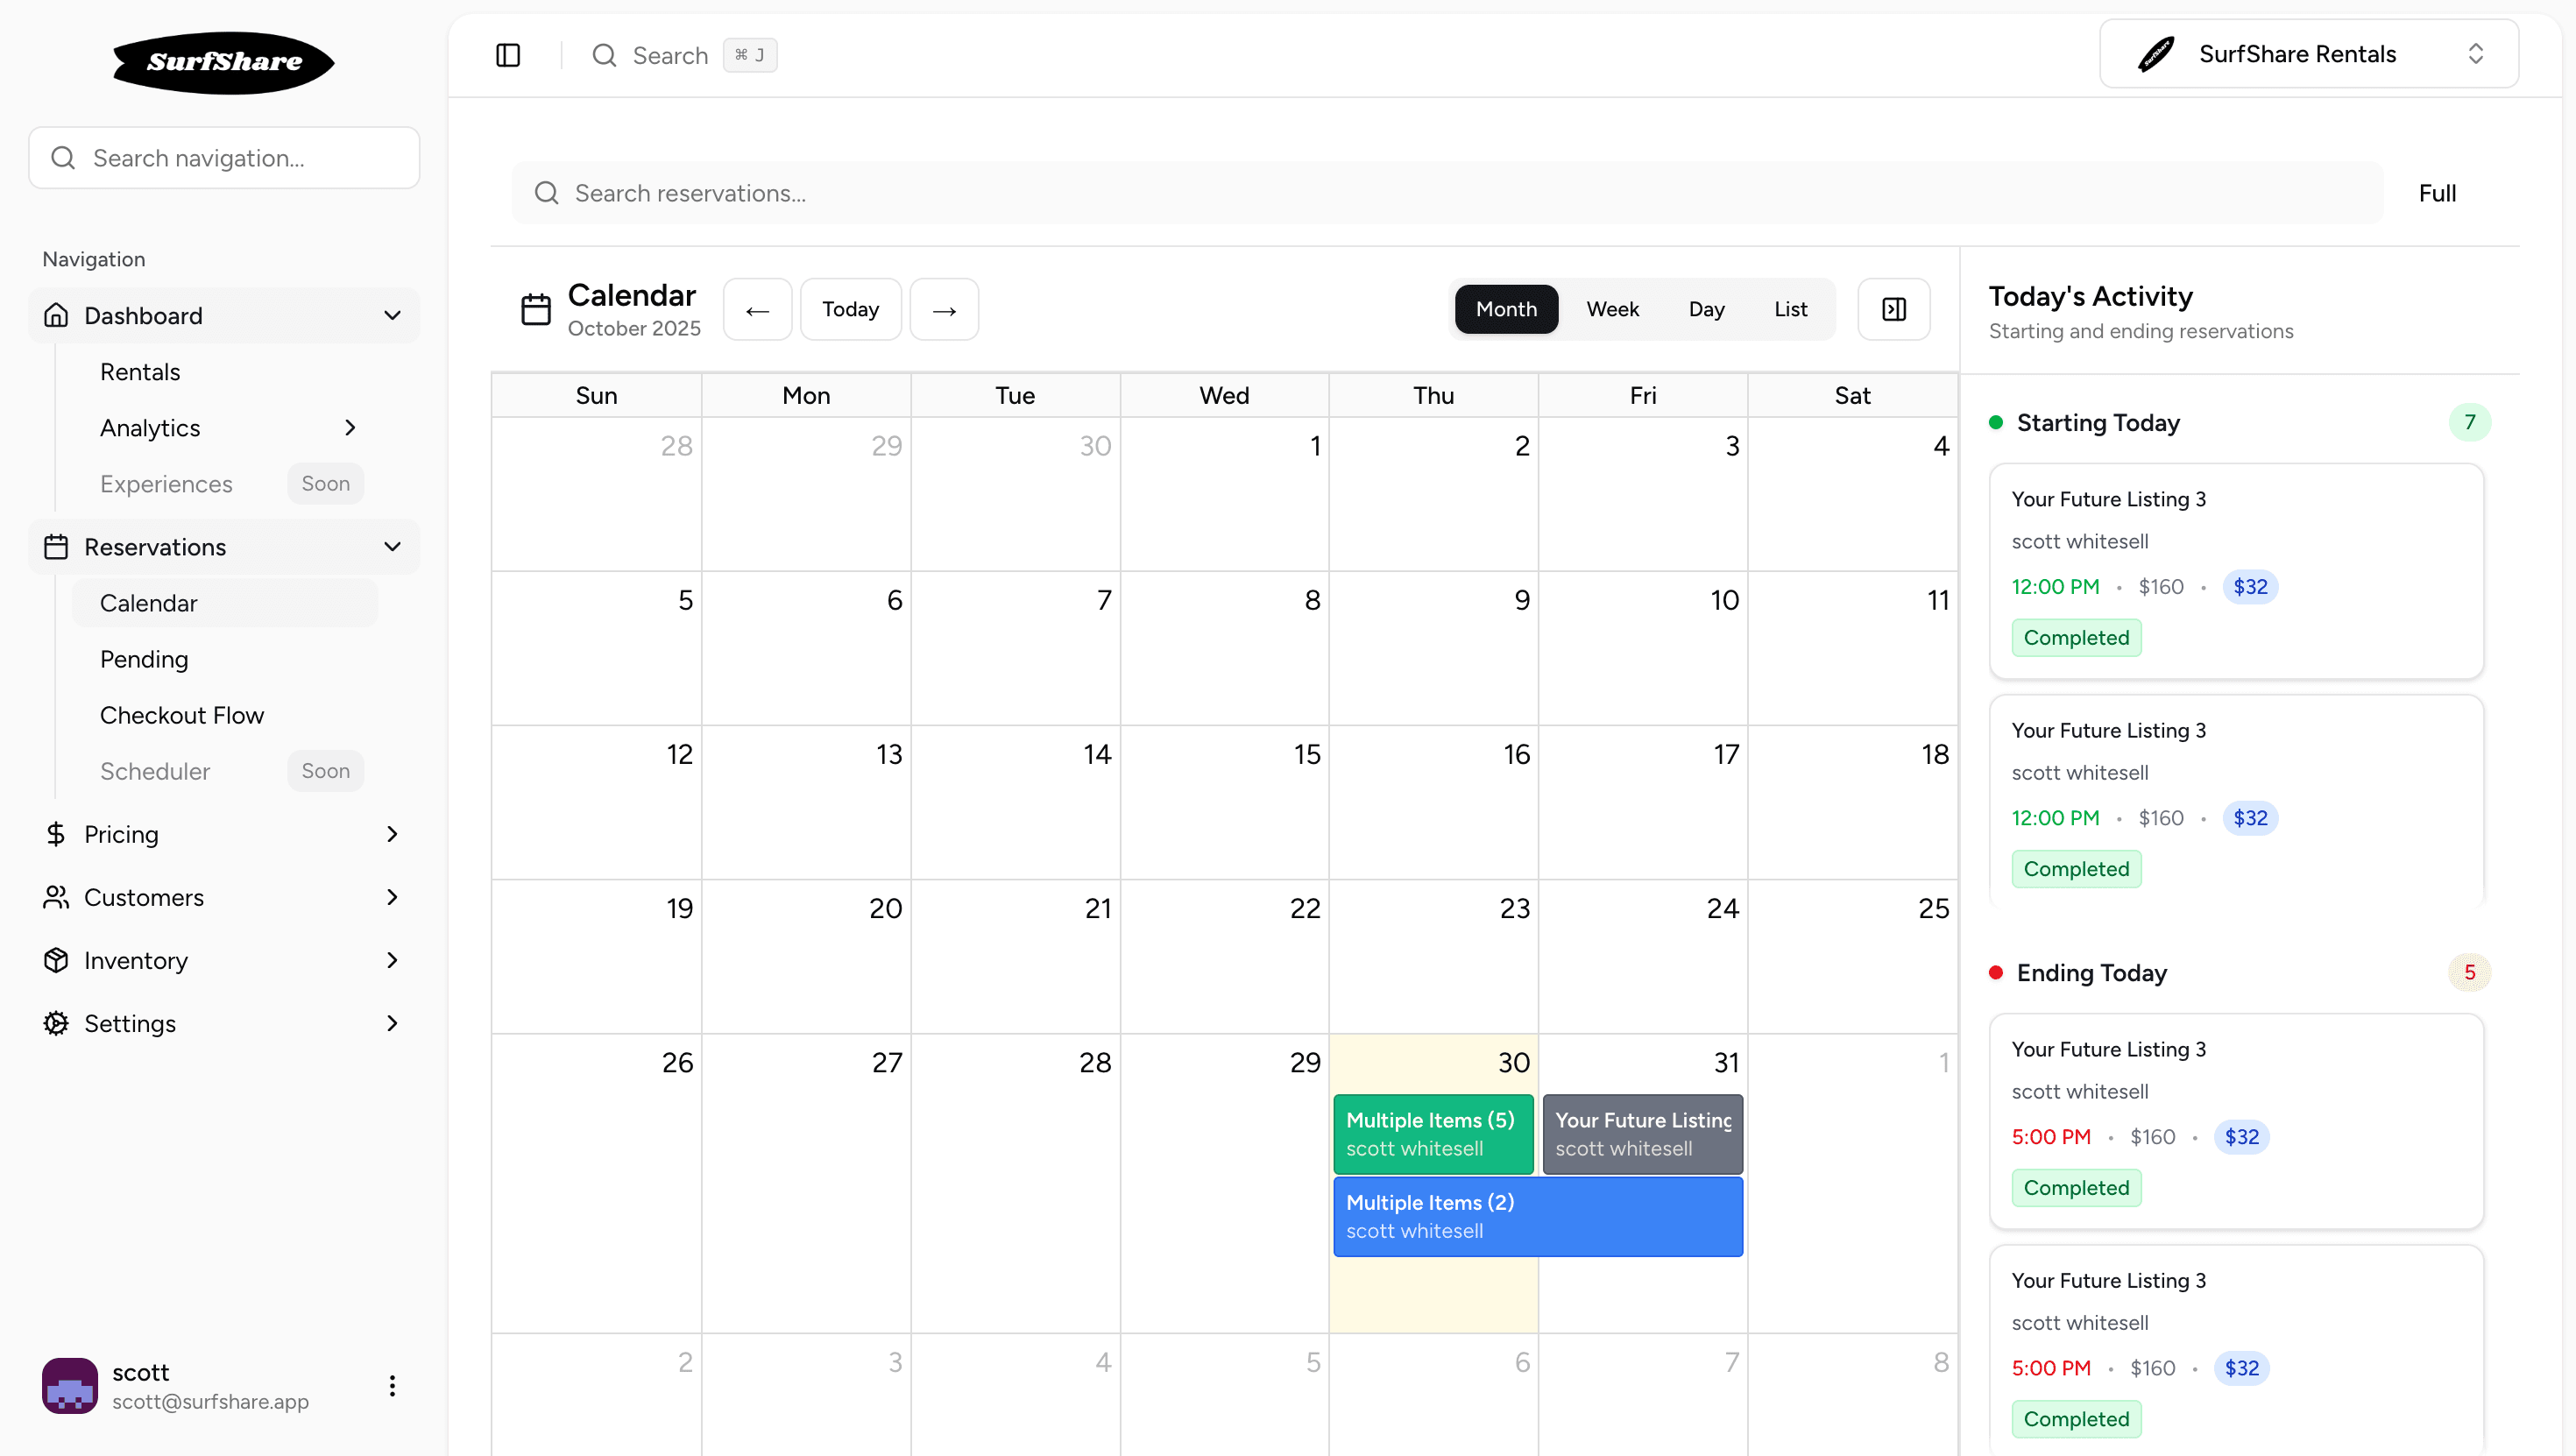Click the previous month arrow
2576x1456 pixels.
coord(757,310)
